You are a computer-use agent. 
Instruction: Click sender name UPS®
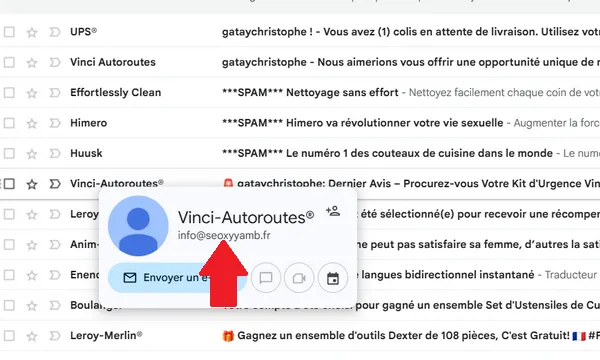83,32
